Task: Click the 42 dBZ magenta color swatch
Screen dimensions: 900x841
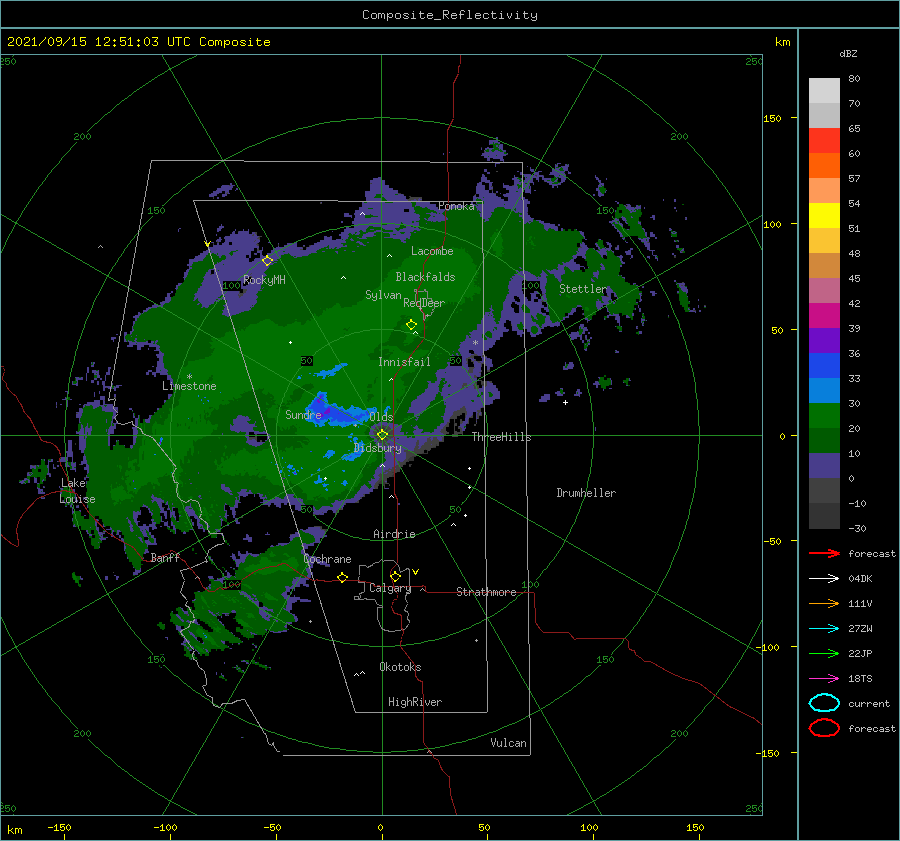Action: (x=824, y=315)
